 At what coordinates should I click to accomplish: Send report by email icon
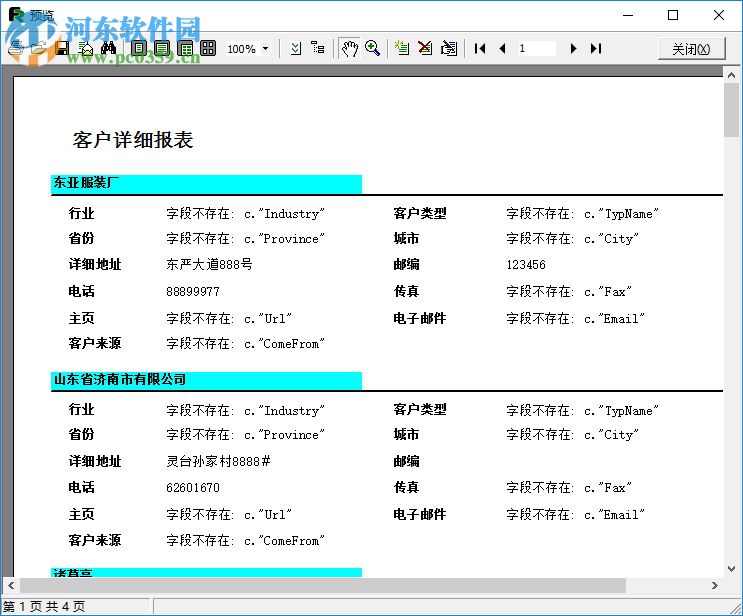coord(86,48)
